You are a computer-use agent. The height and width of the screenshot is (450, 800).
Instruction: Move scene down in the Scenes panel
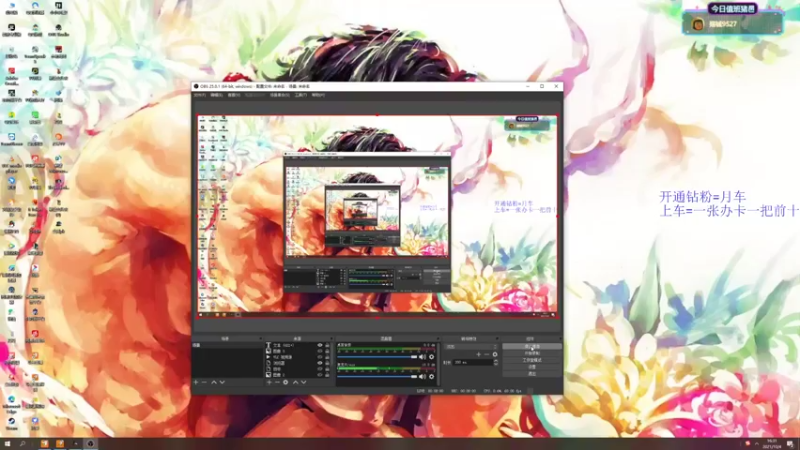coord(222,382)
